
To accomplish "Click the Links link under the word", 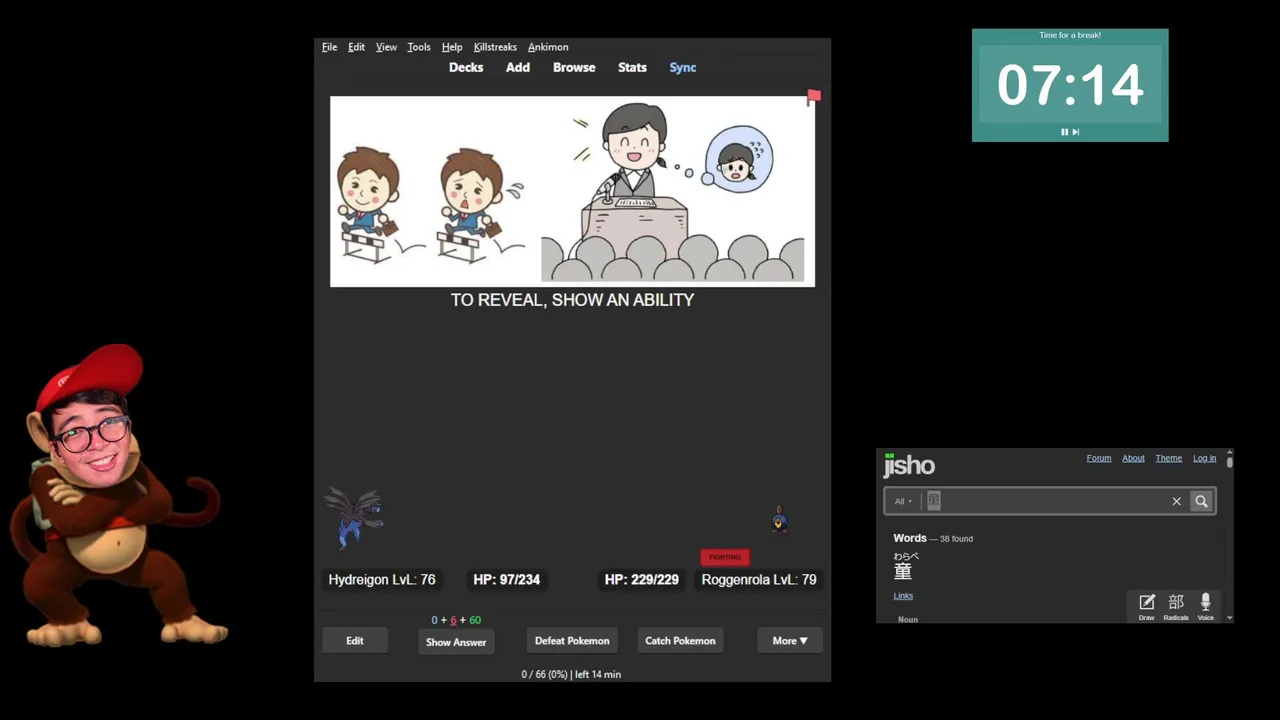I will coord(903,596).
